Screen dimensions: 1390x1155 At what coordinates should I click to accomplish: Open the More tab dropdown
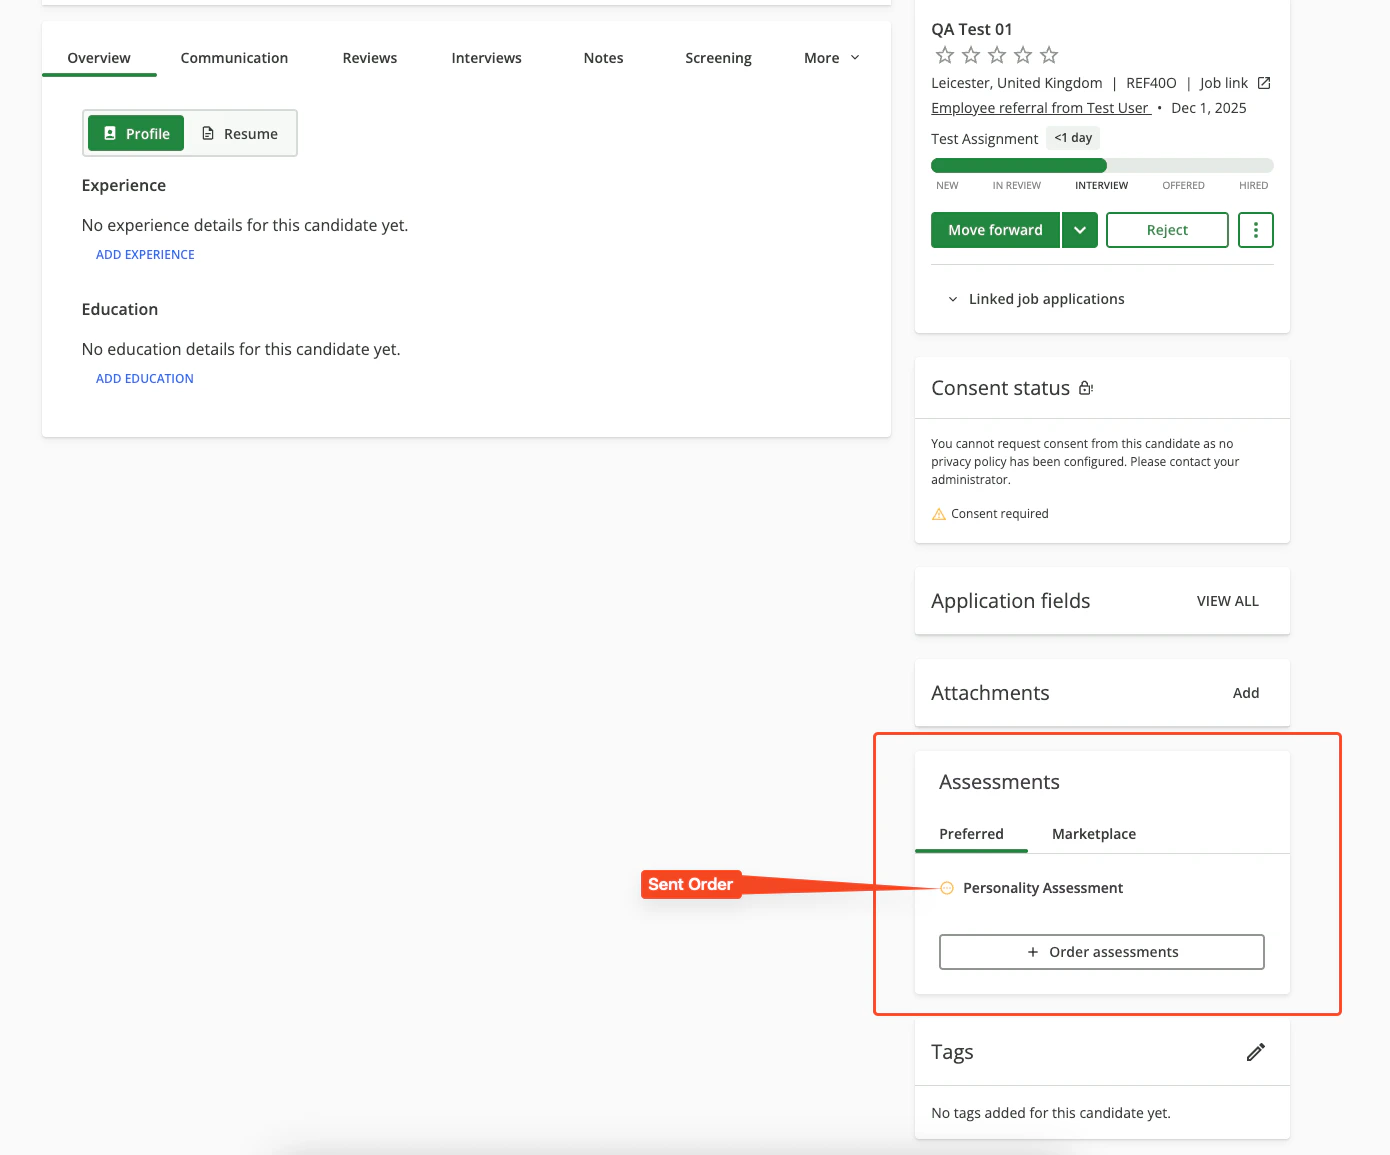(x=832, y=58)
